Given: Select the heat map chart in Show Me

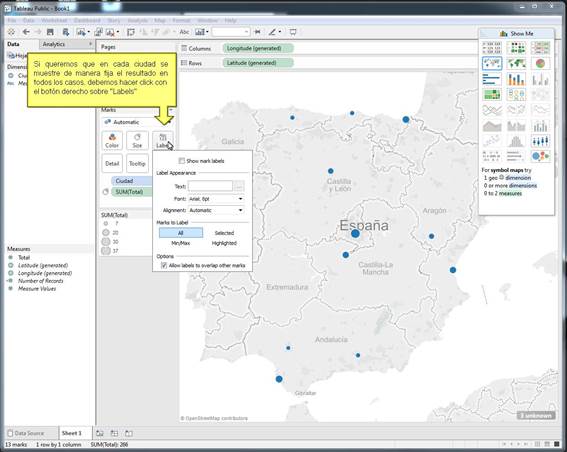Looking at the screenshot, I should coord(516,48).
